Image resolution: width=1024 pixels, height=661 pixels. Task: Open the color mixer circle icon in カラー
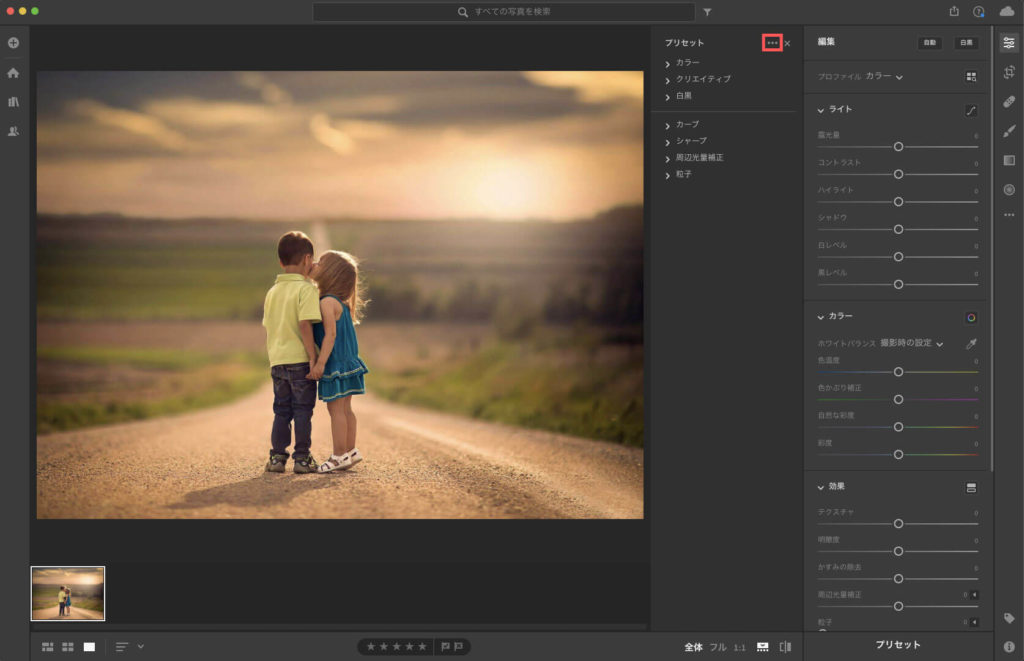click(971, 317)
